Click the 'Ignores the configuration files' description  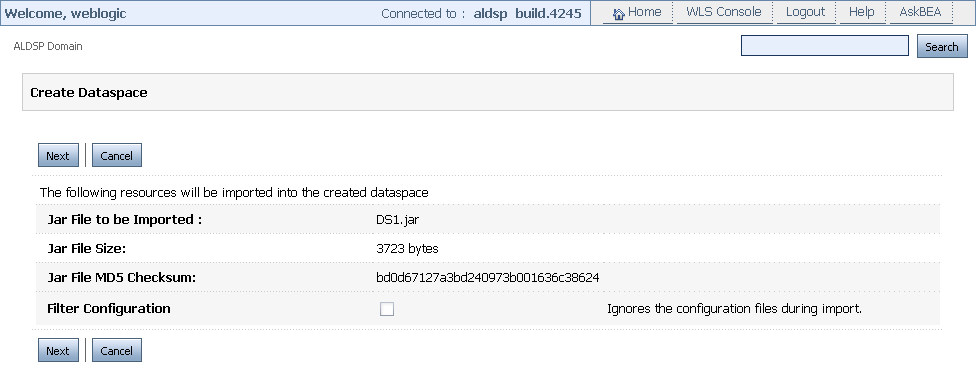pos(734,308)
